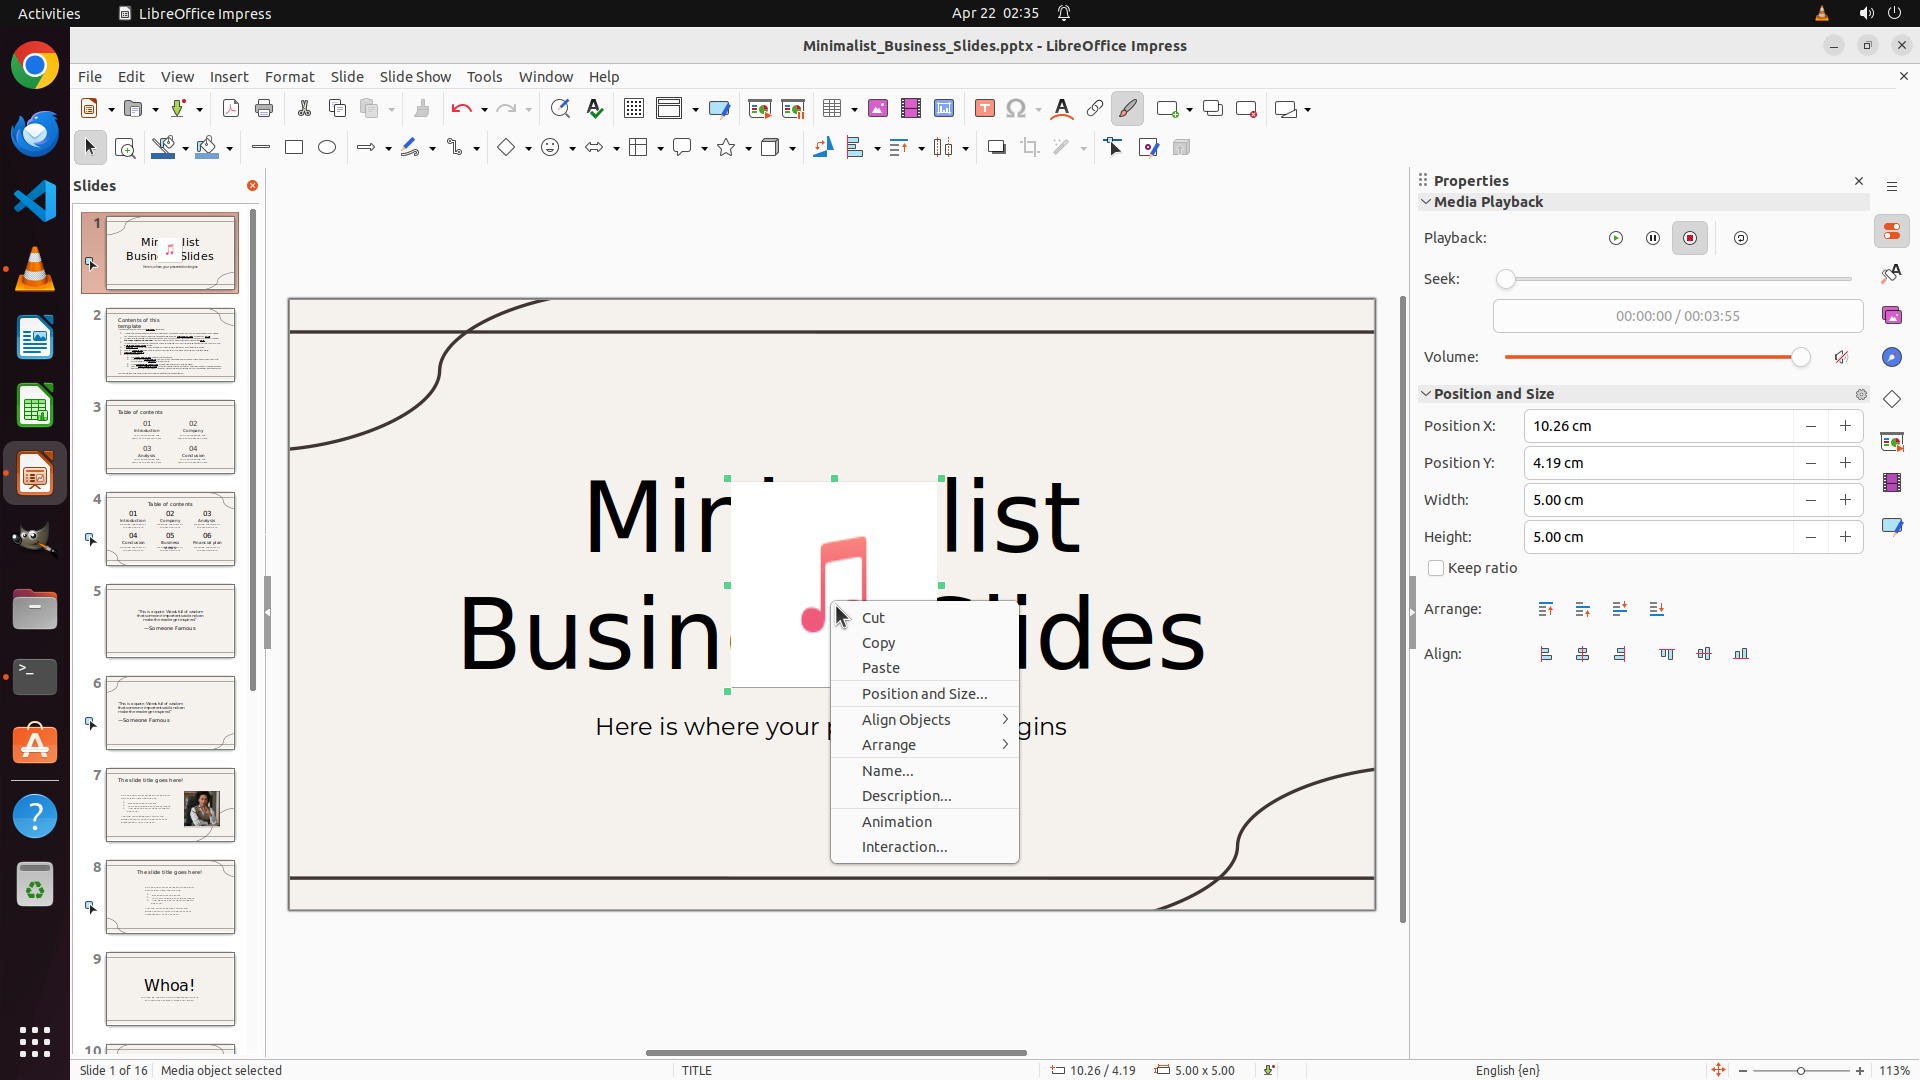Increase Width with the plus button
Viewport: 1920px width, 1080px height.
(x=1845, y=500)
